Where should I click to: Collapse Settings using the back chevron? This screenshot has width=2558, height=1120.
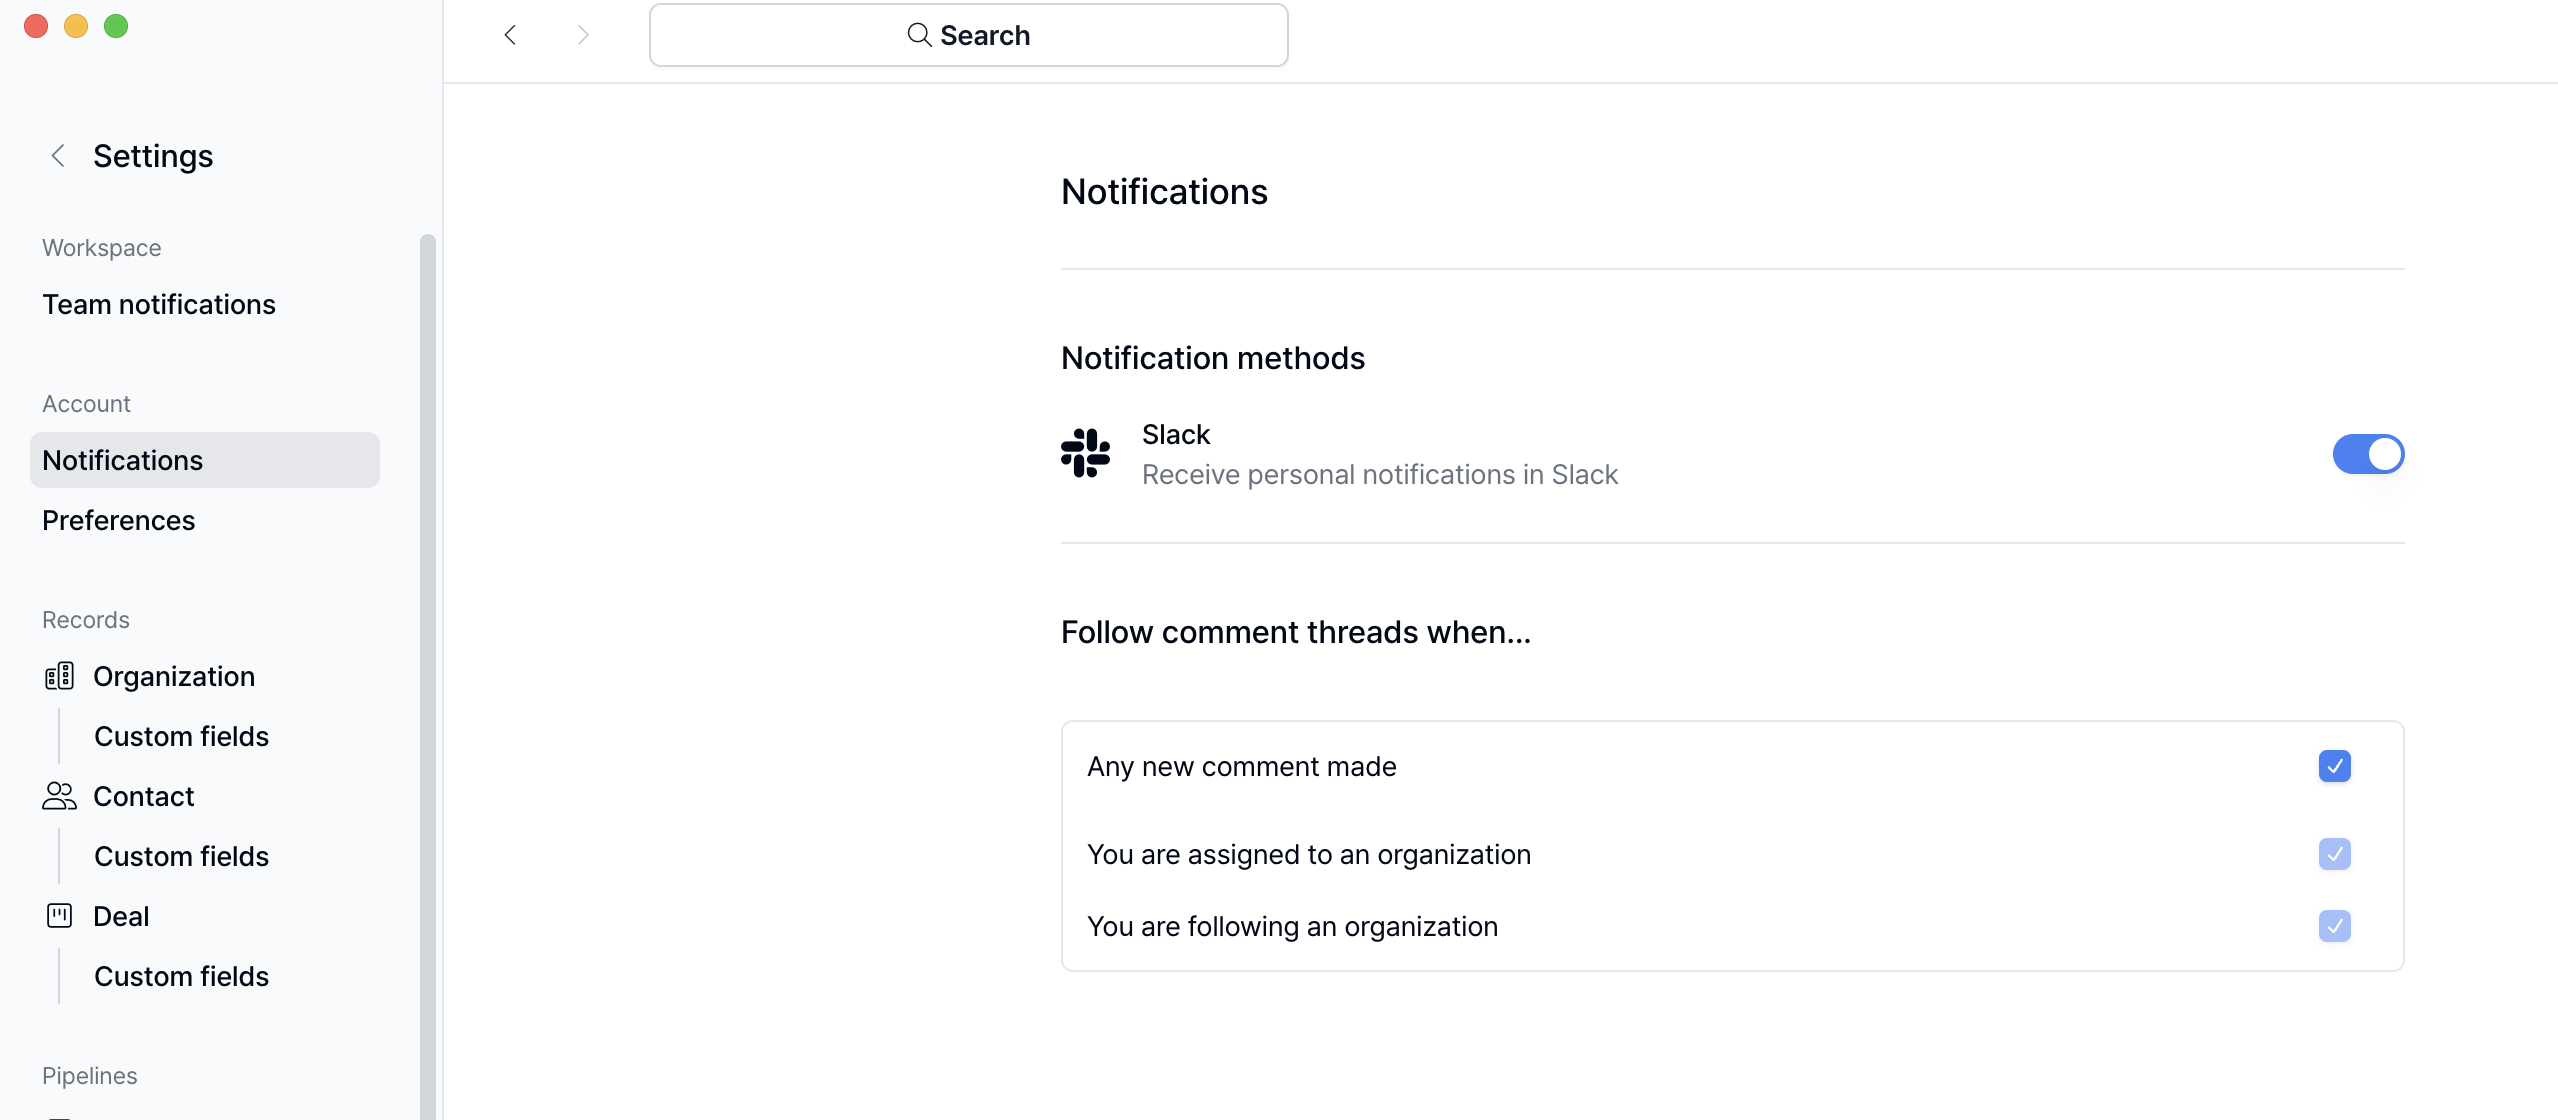[x=58, y=156]
